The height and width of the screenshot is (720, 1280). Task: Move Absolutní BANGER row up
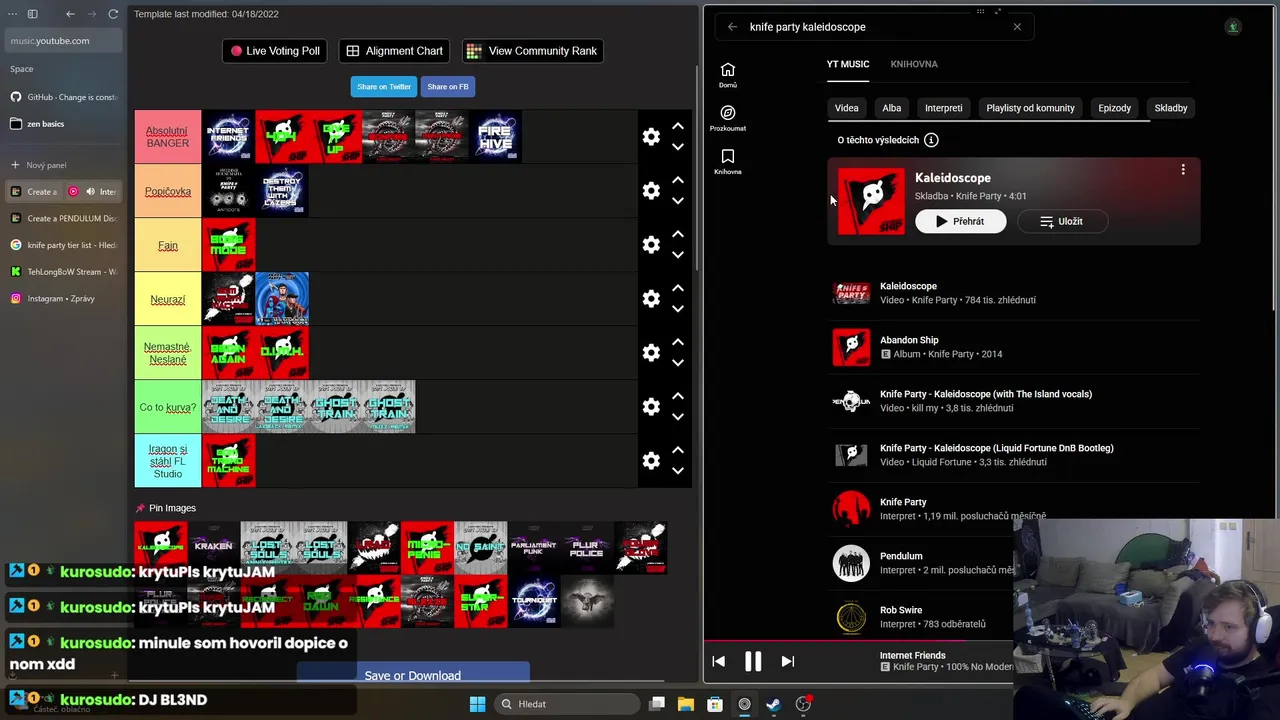[x=678, y=126]
